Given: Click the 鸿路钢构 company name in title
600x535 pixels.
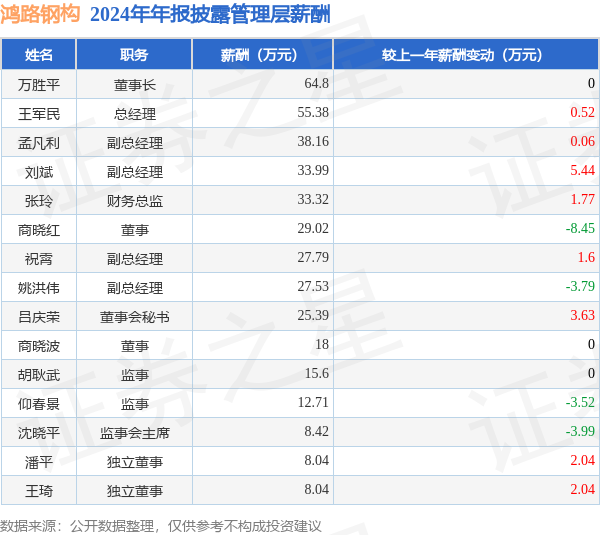Looking at the screenshot, I should point(40,15).
